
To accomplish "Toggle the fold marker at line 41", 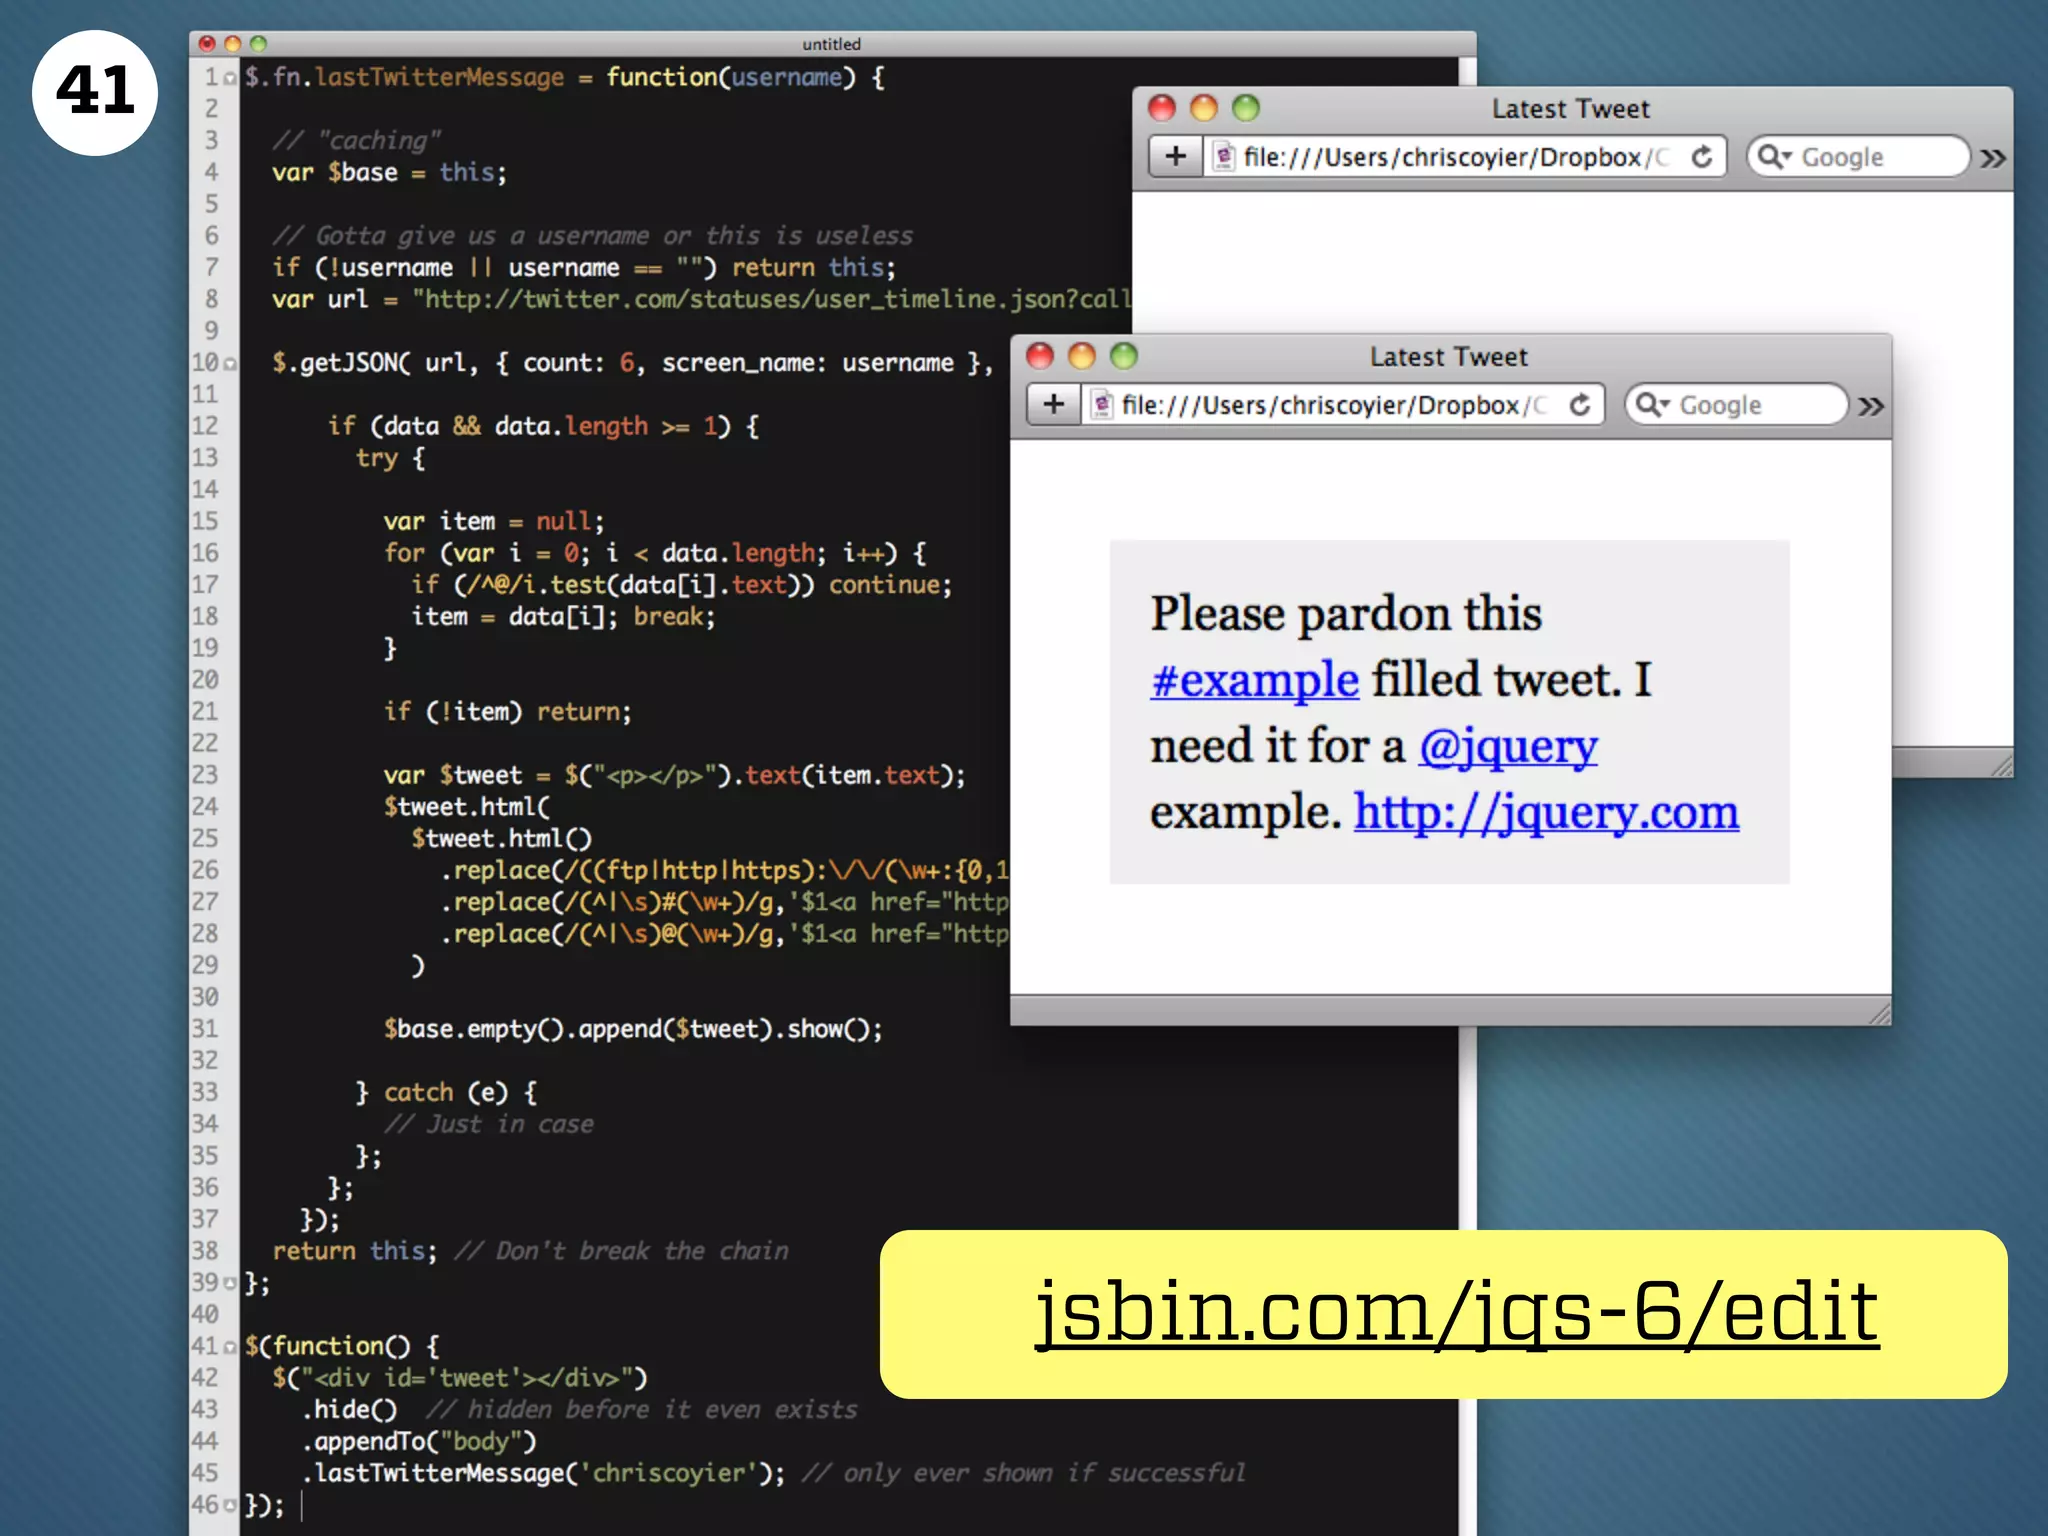I will click(x=231, y=1347).
